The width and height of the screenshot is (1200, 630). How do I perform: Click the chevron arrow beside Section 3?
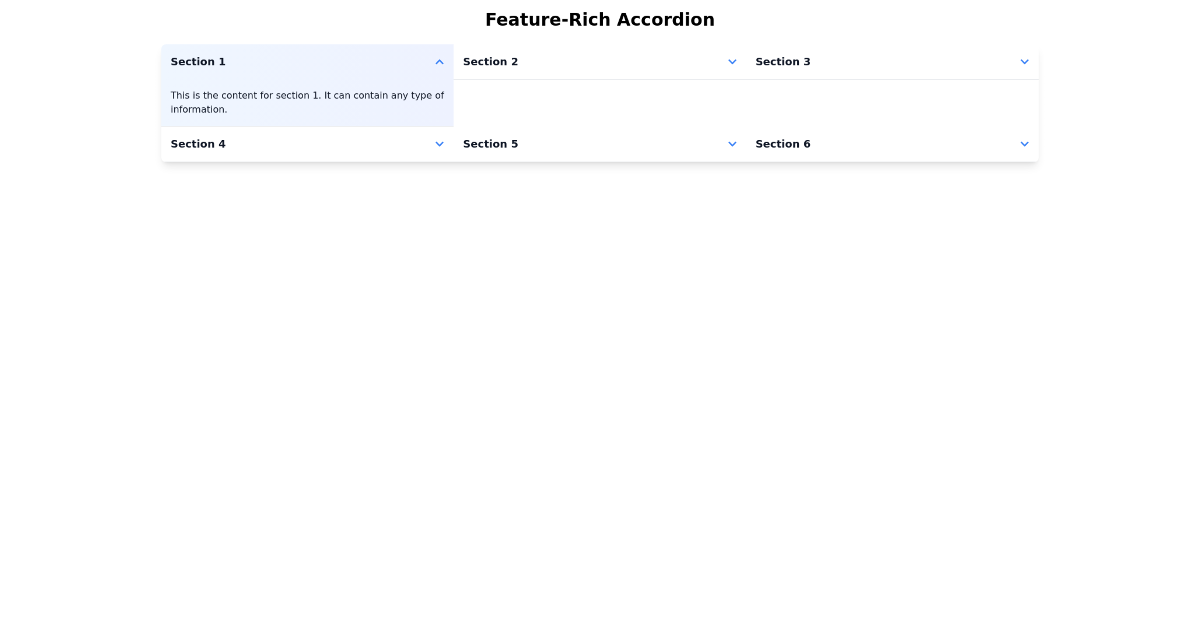(x=1024, y=61)
